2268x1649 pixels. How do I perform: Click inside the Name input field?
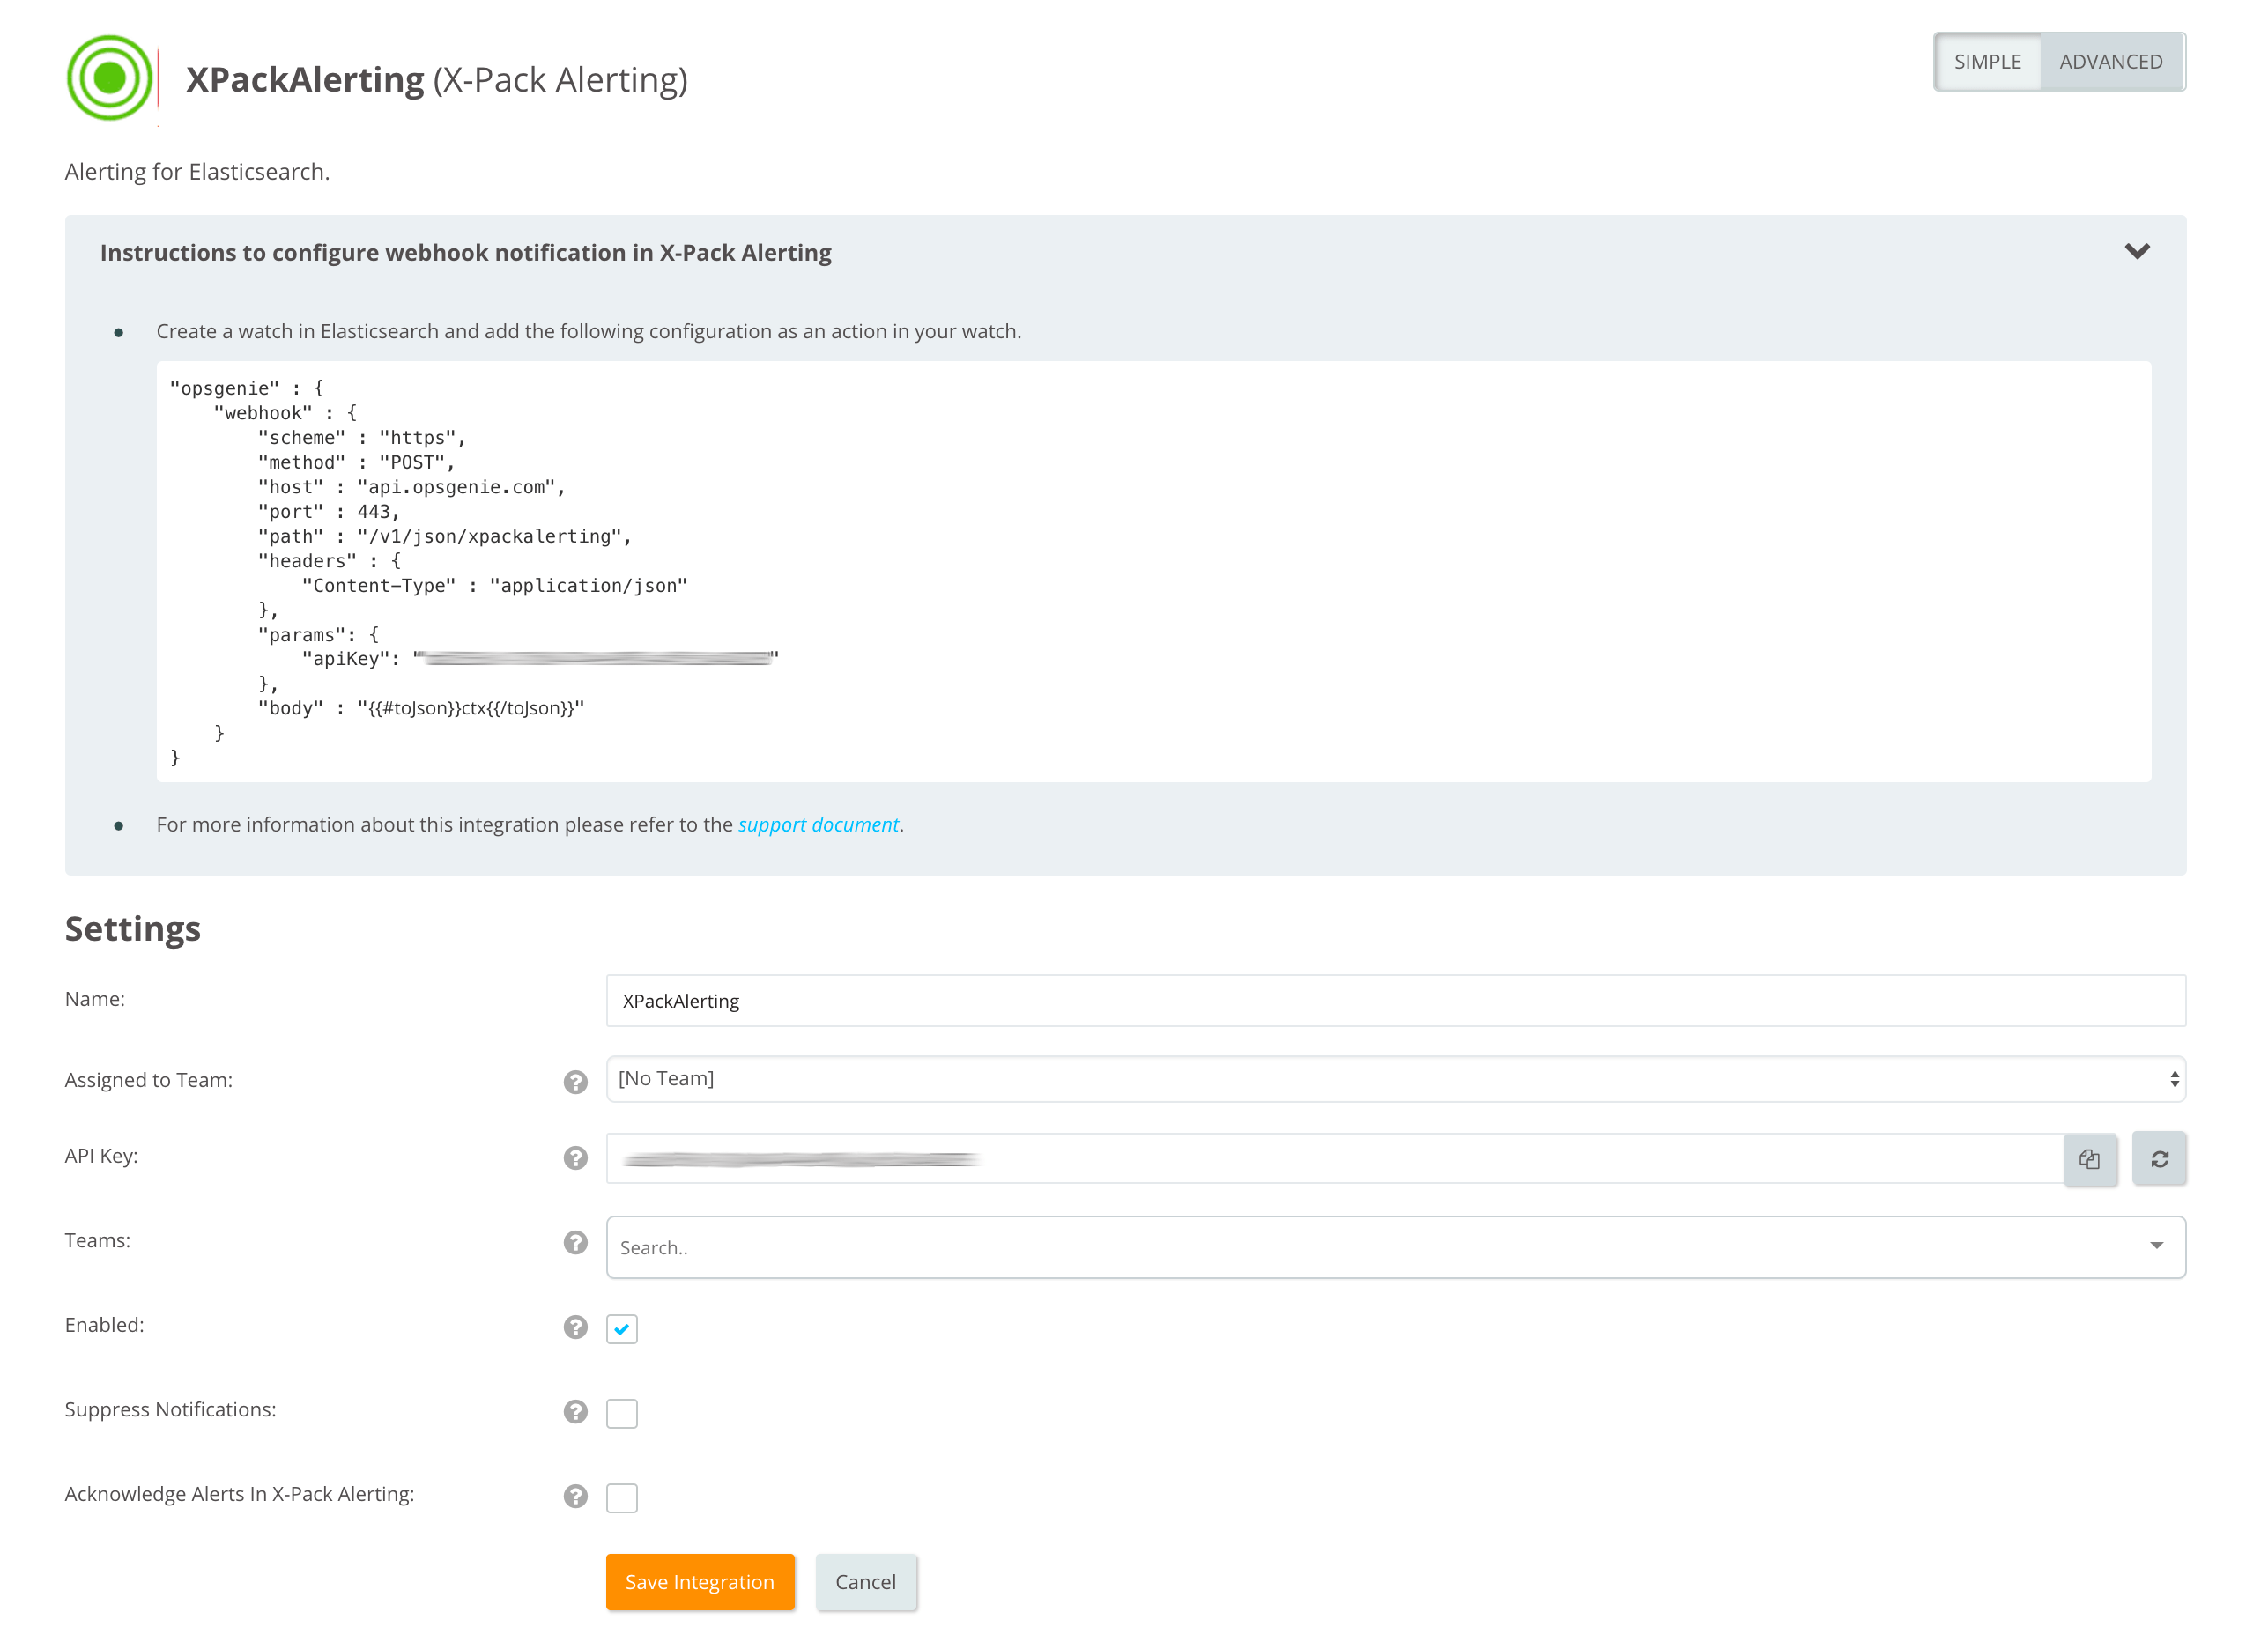coord(1396,1000)
